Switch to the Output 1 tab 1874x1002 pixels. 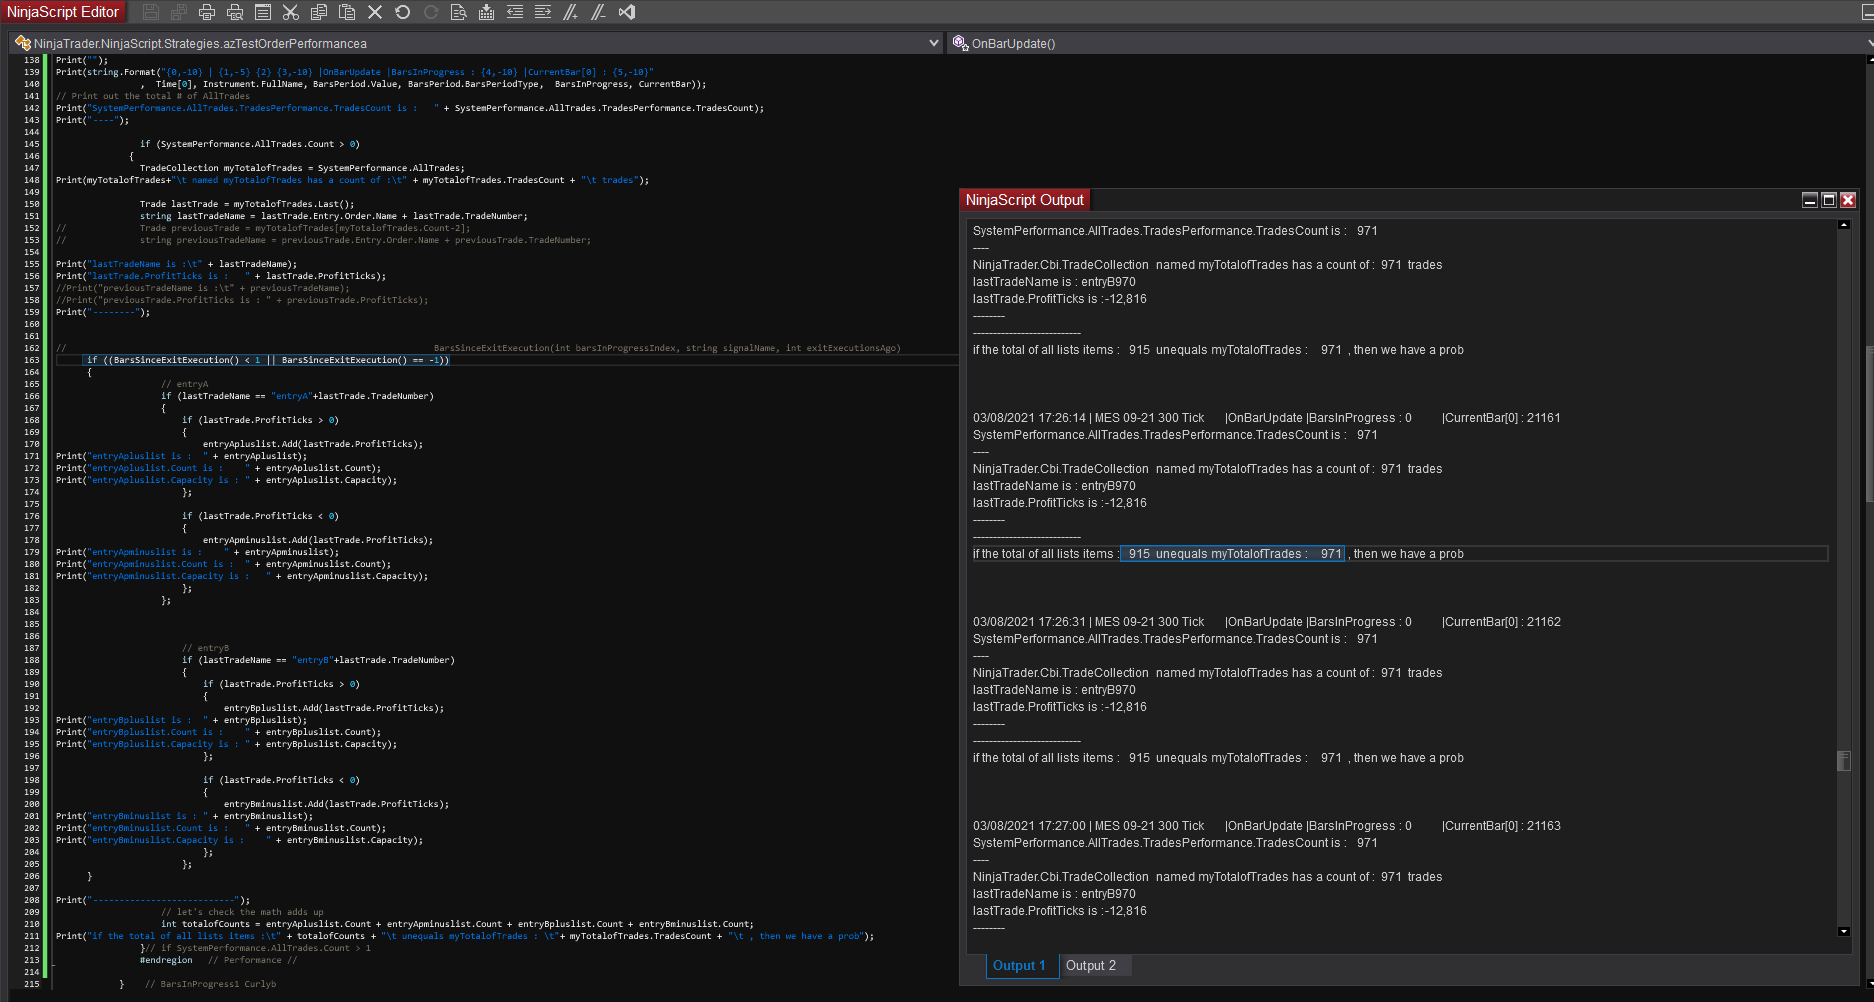coord(1019,966)
